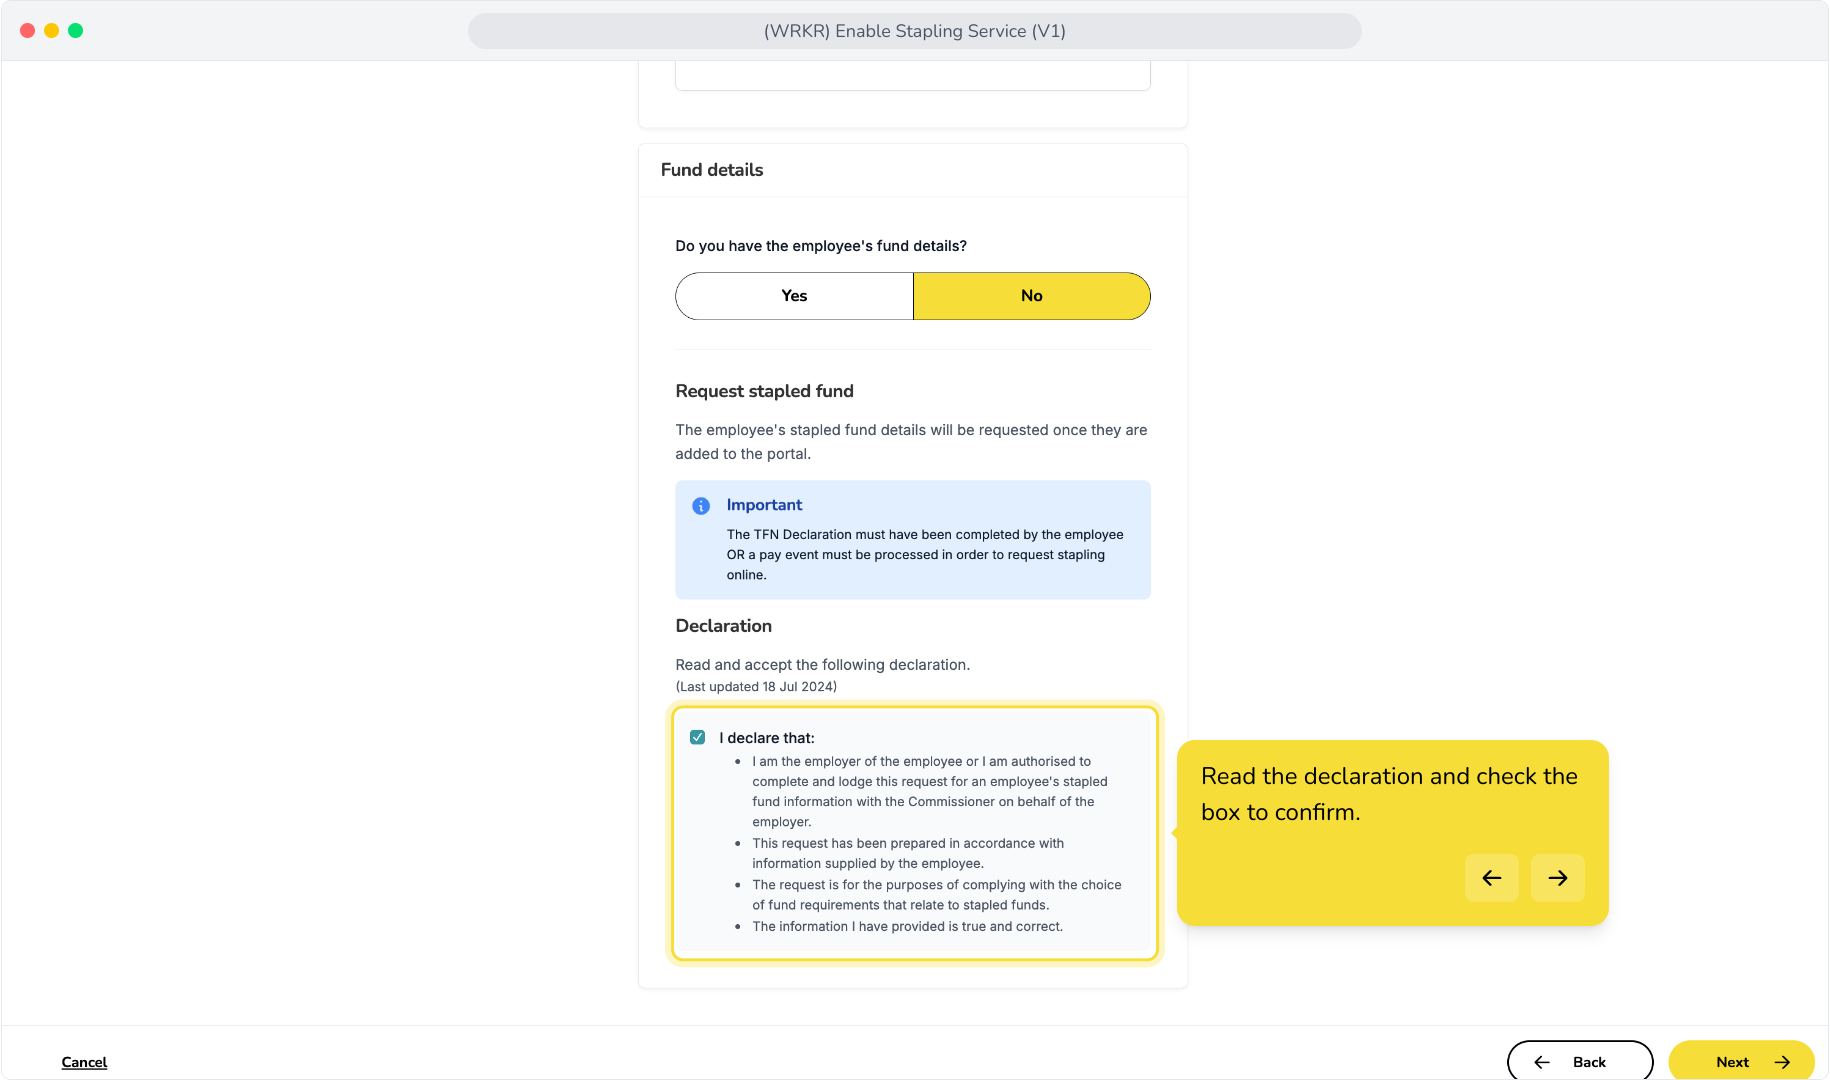The image size is (1830, 1080).
Task: Click the Cancel link
Action: (84, 1062)
